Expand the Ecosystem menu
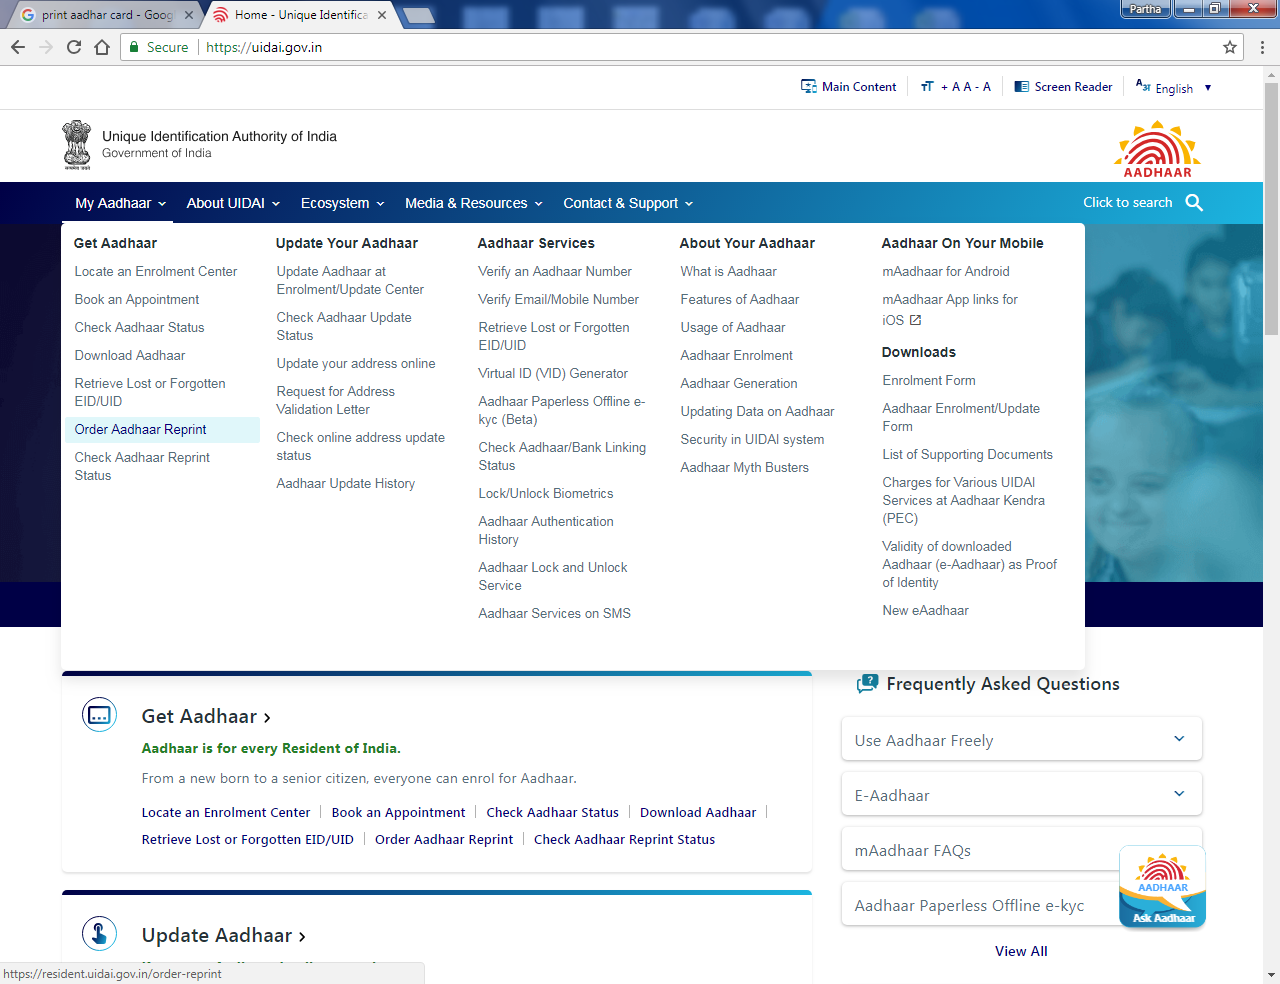 point(342,203)
